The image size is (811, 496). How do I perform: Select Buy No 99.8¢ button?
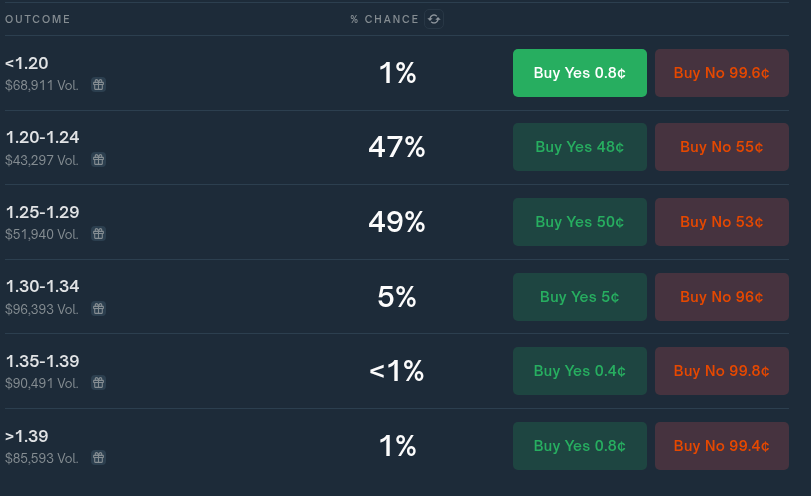722,371
